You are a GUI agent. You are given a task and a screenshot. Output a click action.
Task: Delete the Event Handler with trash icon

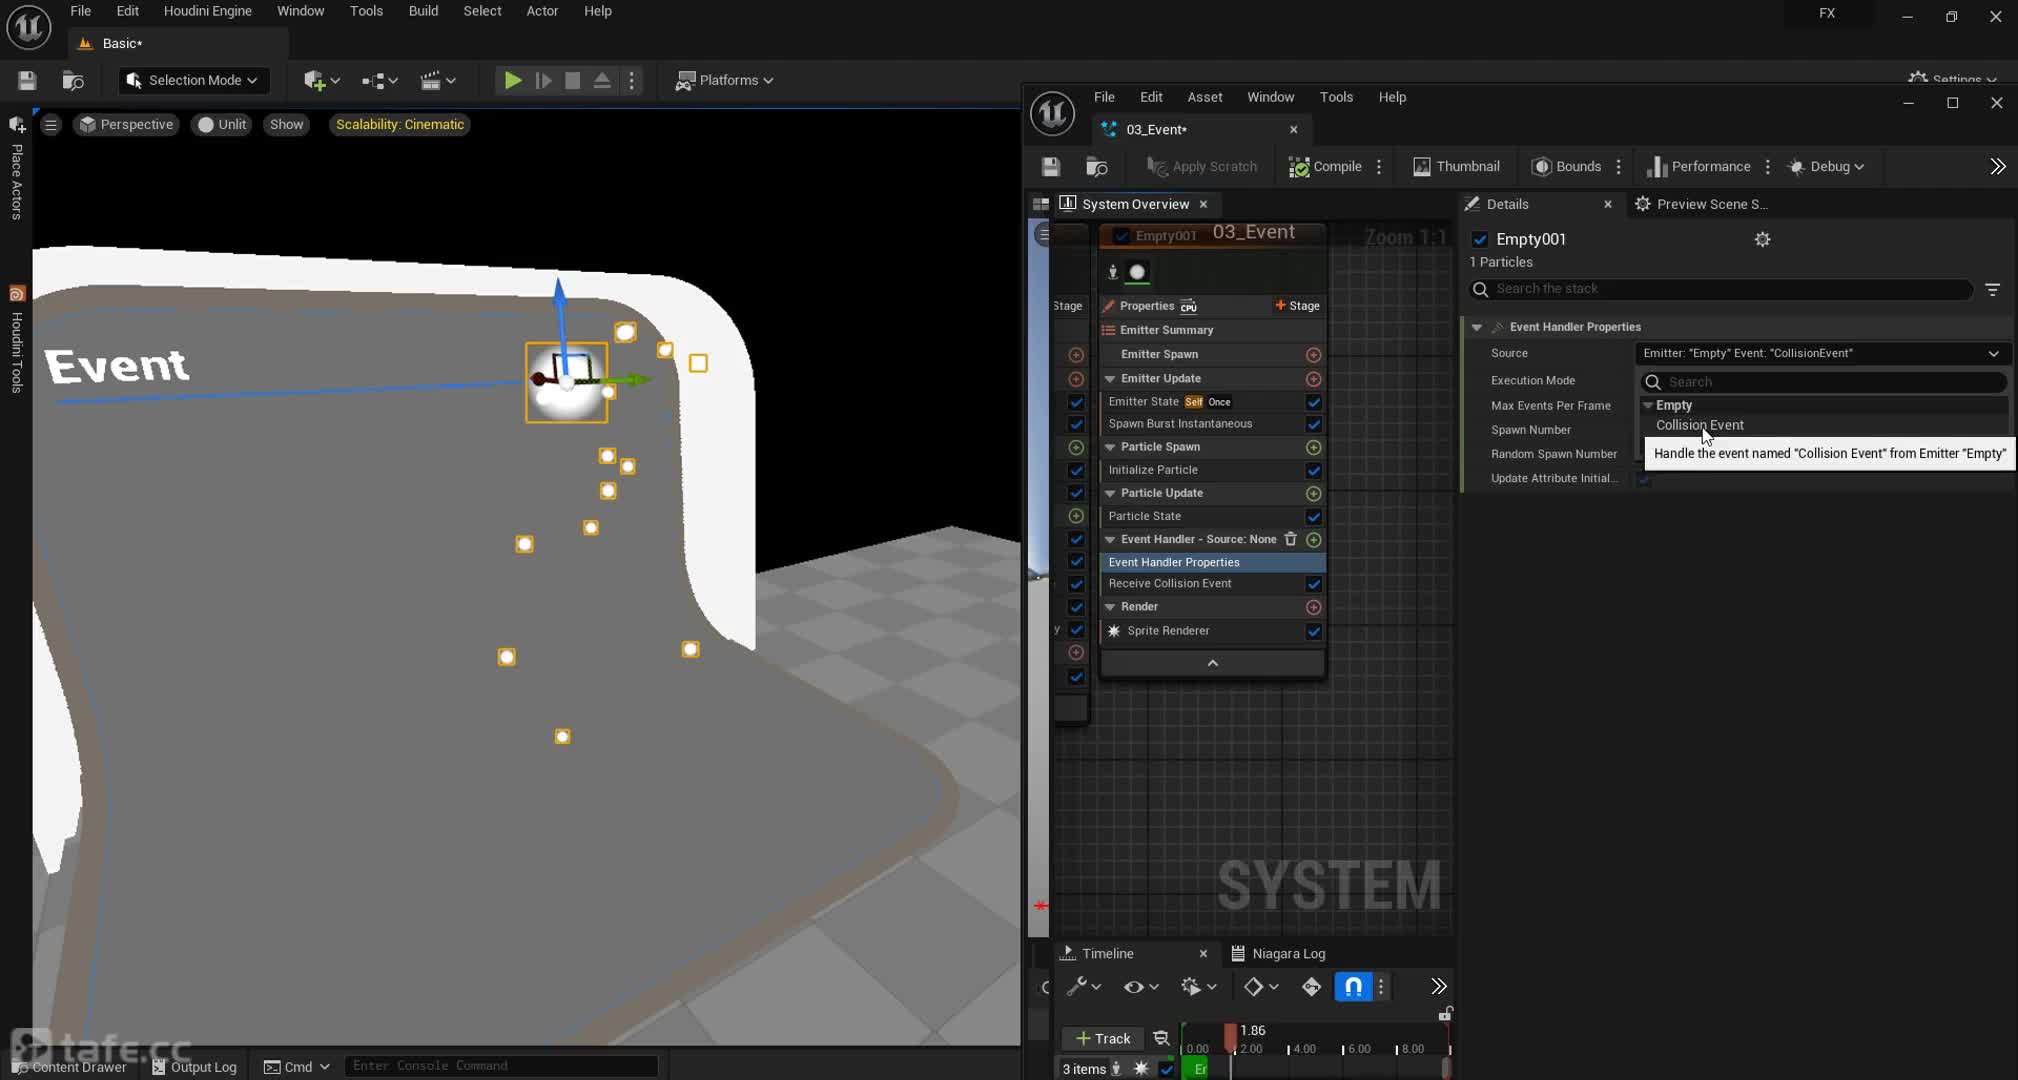1290,539
